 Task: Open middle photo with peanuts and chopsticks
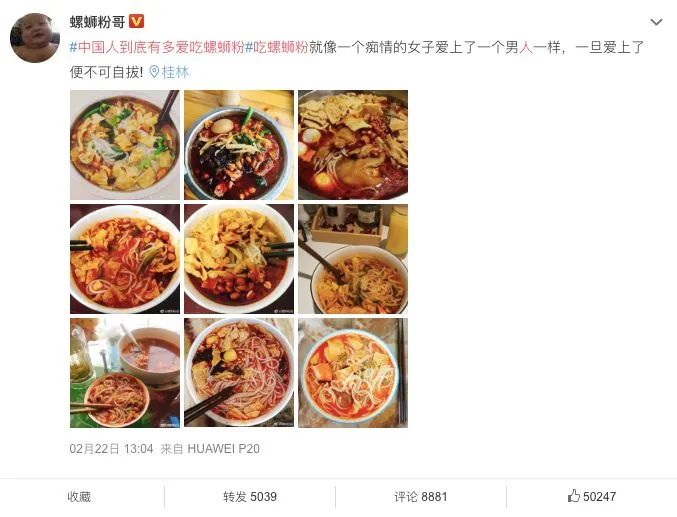239,259
